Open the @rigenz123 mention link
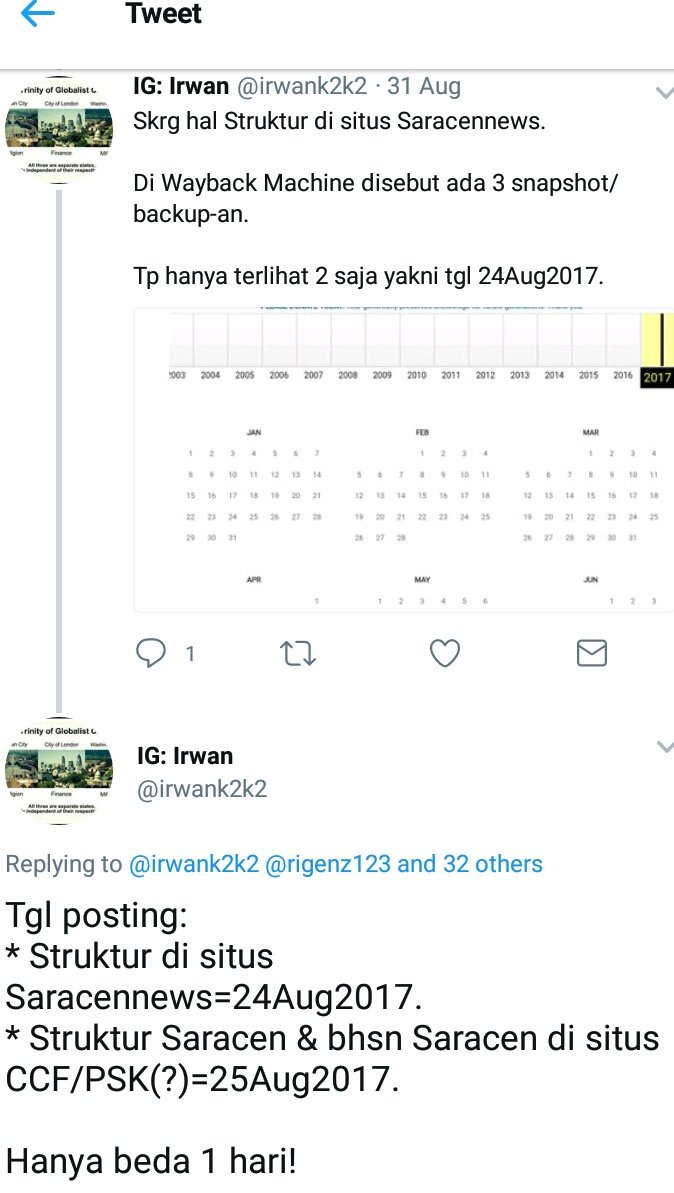Image resolution: width=674 pixels, height=1193 pixels. point(328,864)
